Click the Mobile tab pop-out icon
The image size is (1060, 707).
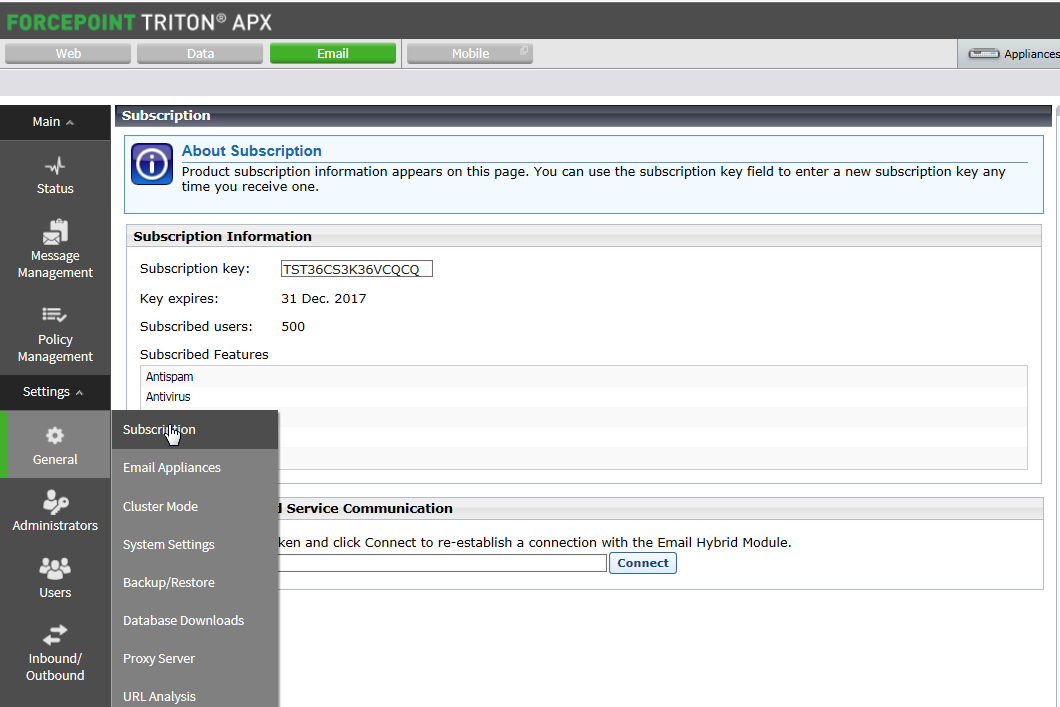(524, 51)
